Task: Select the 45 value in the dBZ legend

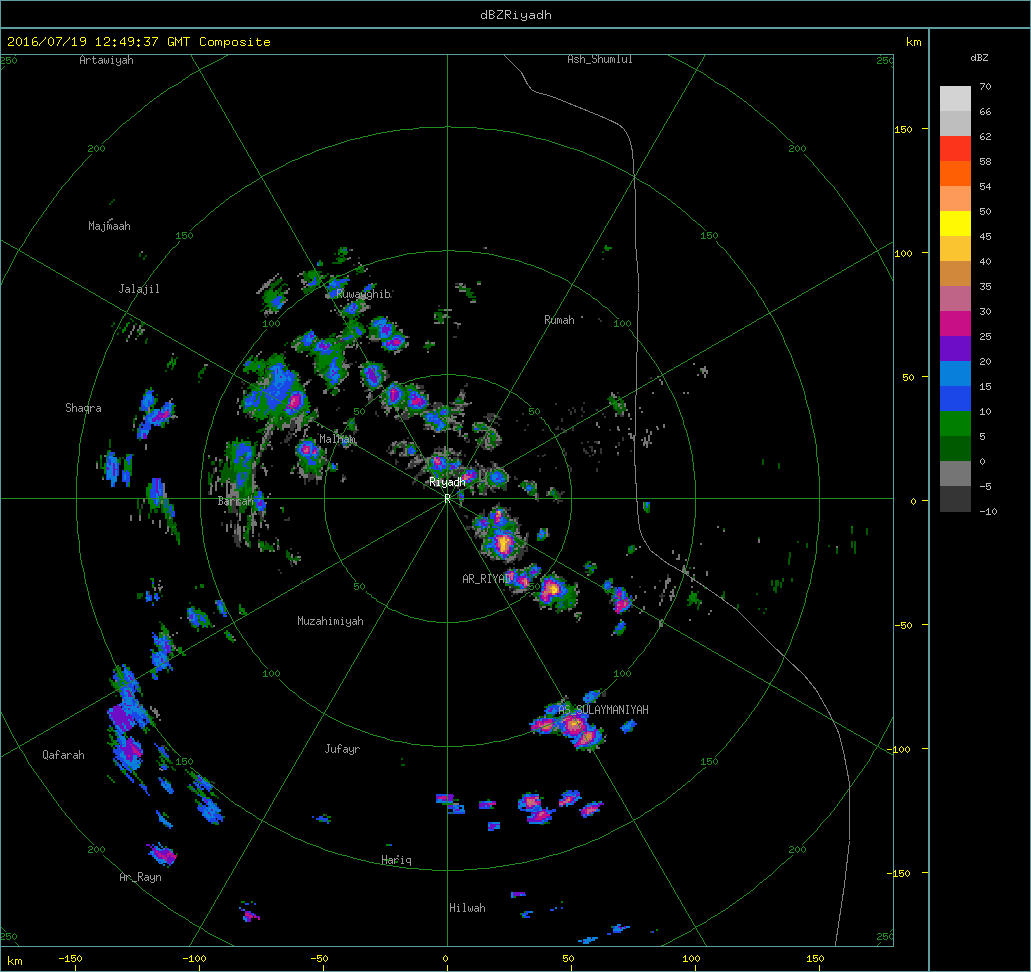Action: [x=985, y=237]
